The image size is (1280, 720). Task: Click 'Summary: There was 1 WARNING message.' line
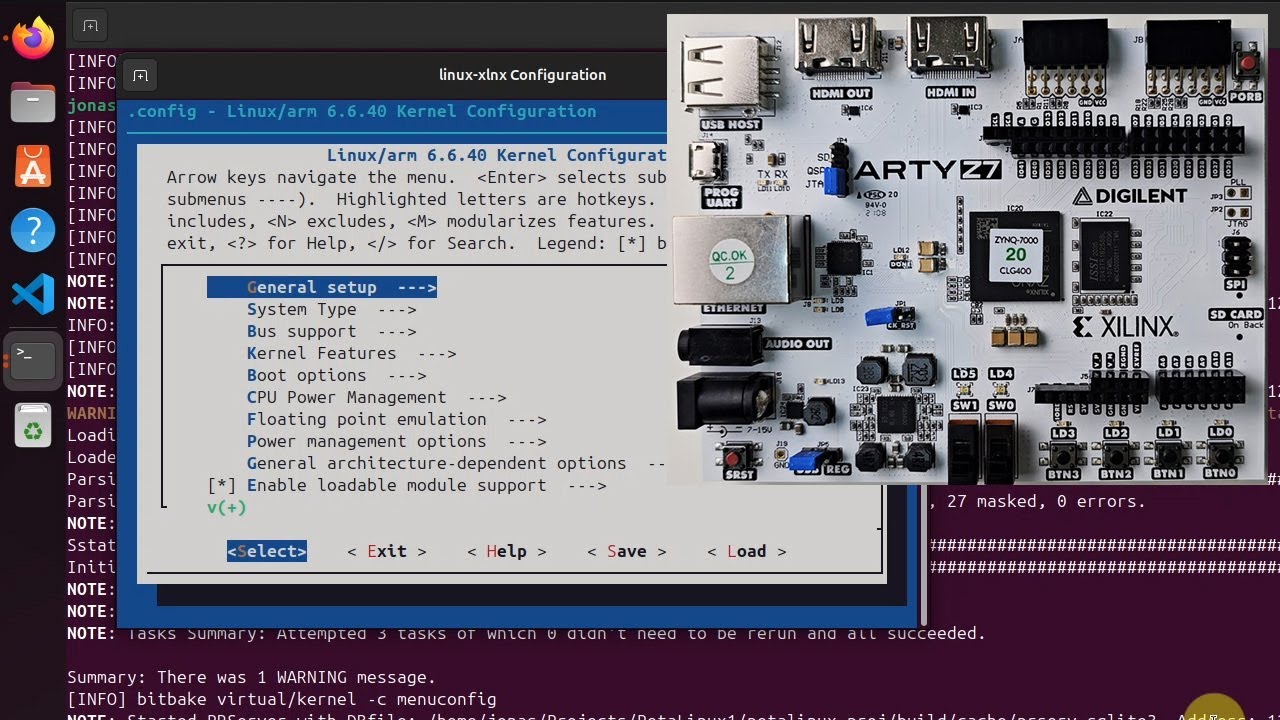point(251,677)
